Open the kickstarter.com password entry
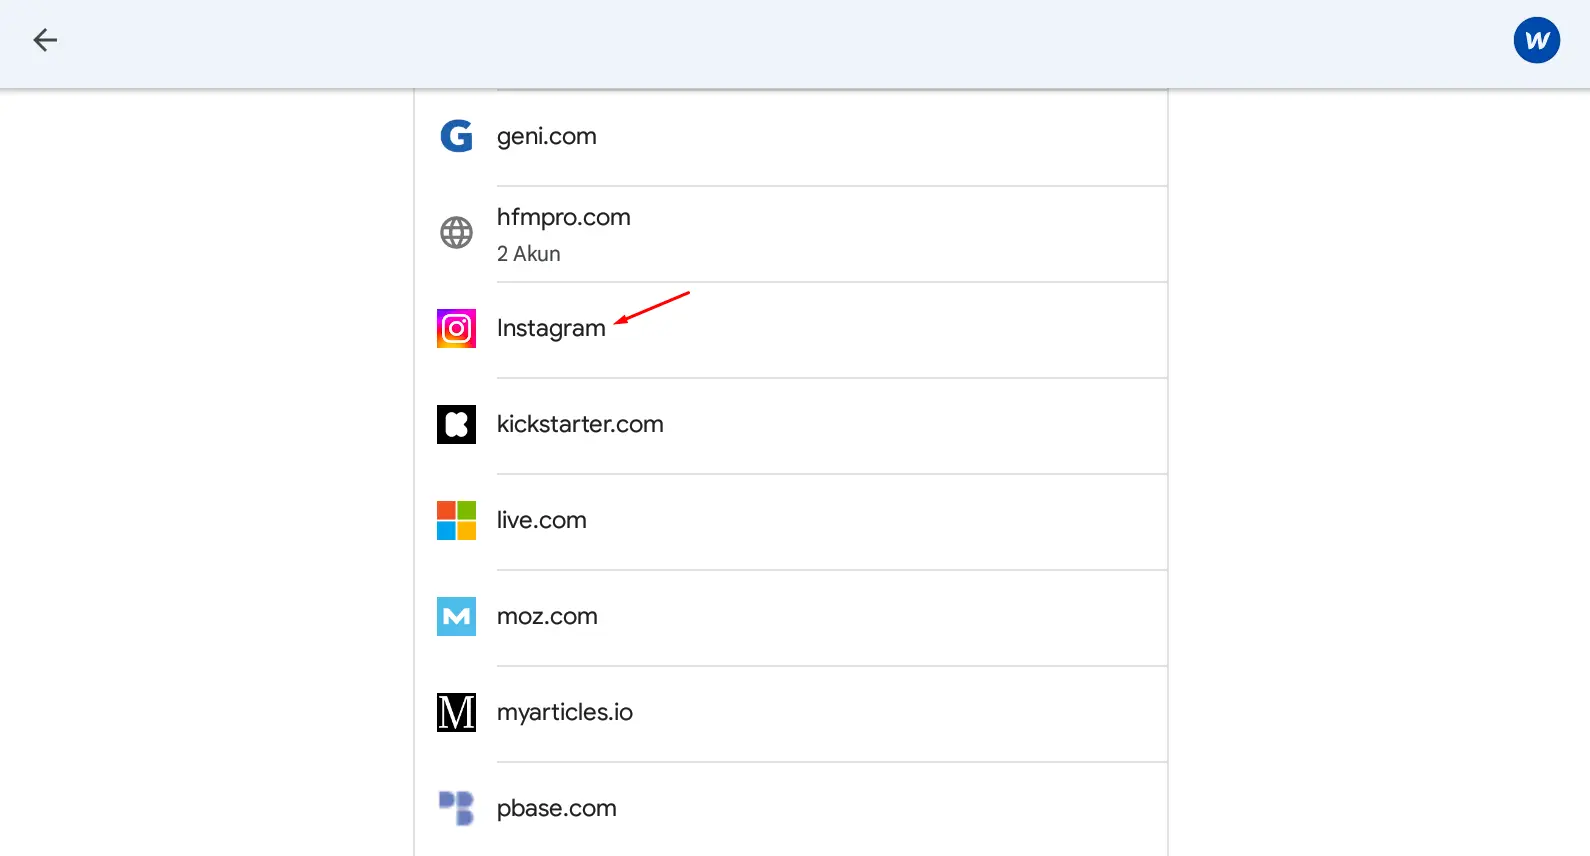This screenshot has width=1590, height=856. (x=791, y=426)
